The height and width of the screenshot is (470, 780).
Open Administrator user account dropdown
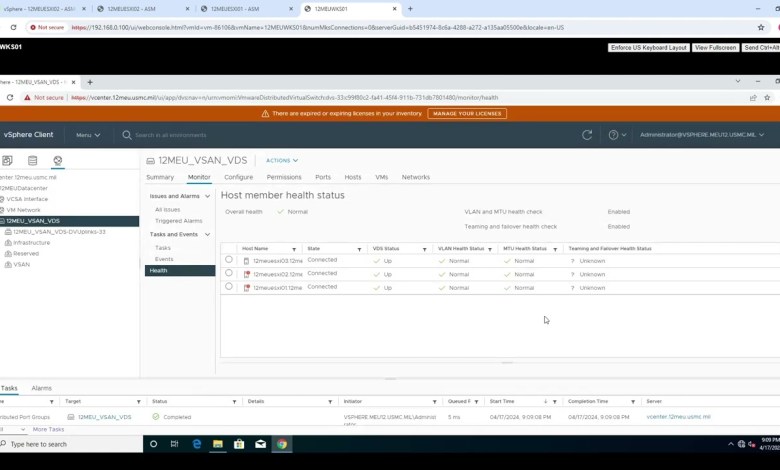coord(702,135)
